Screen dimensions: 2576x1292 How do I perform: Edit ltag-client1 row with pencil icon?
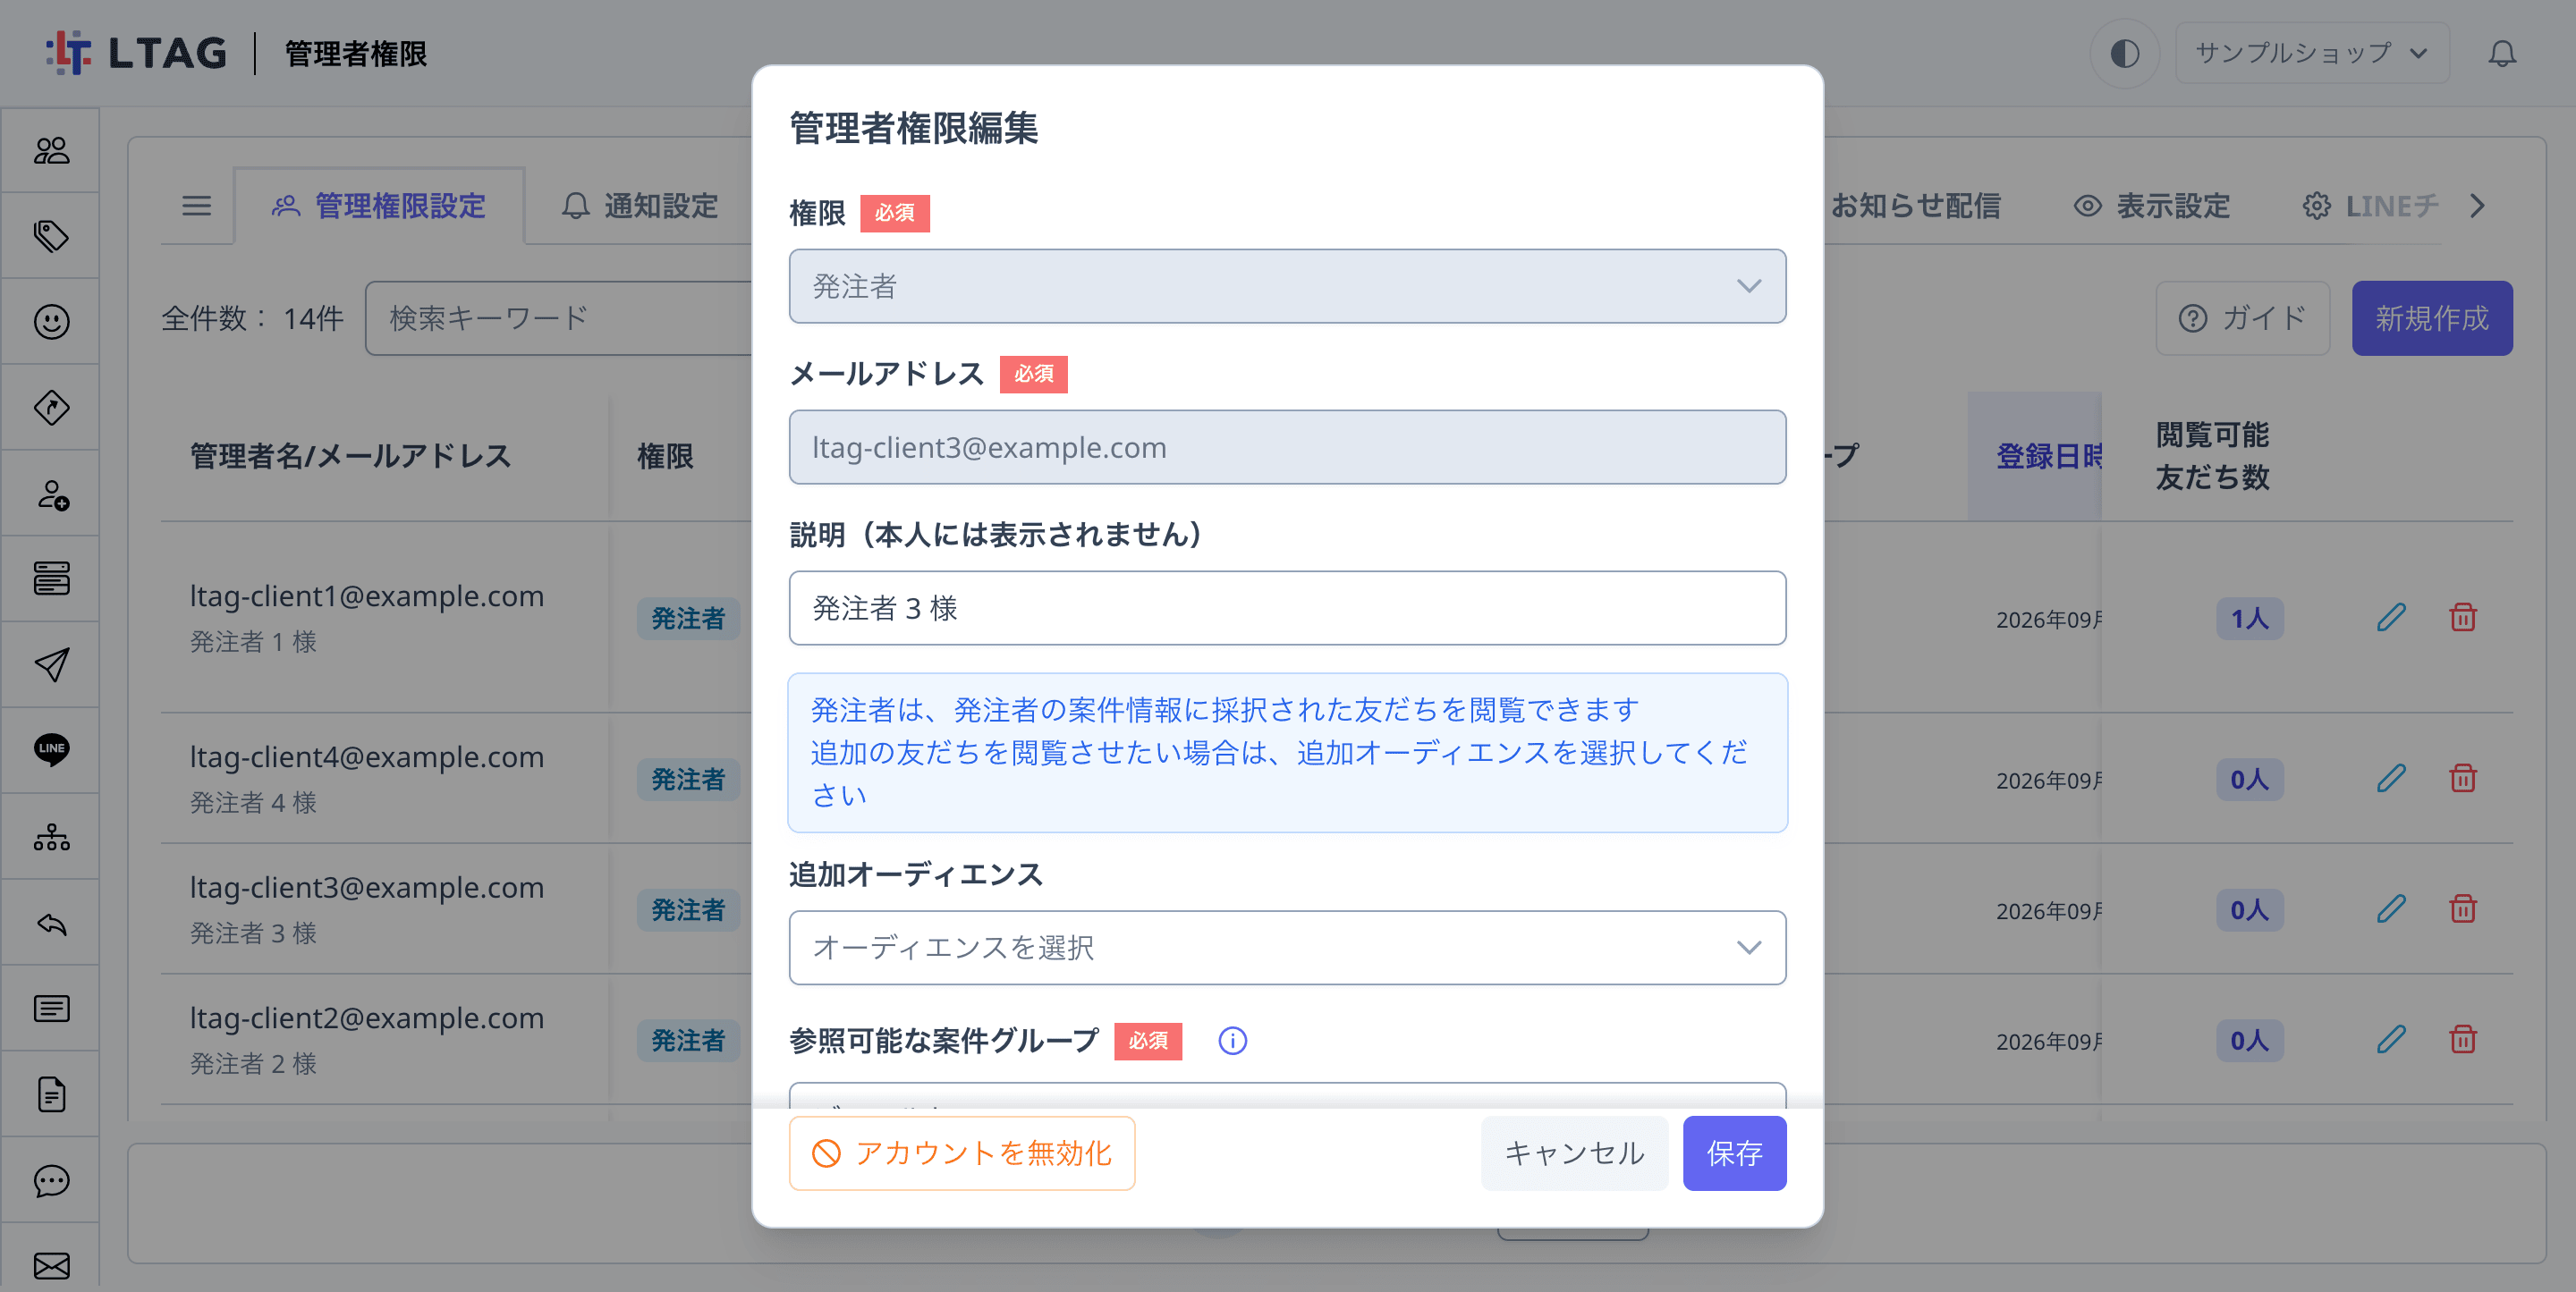tap(2391, 618)
